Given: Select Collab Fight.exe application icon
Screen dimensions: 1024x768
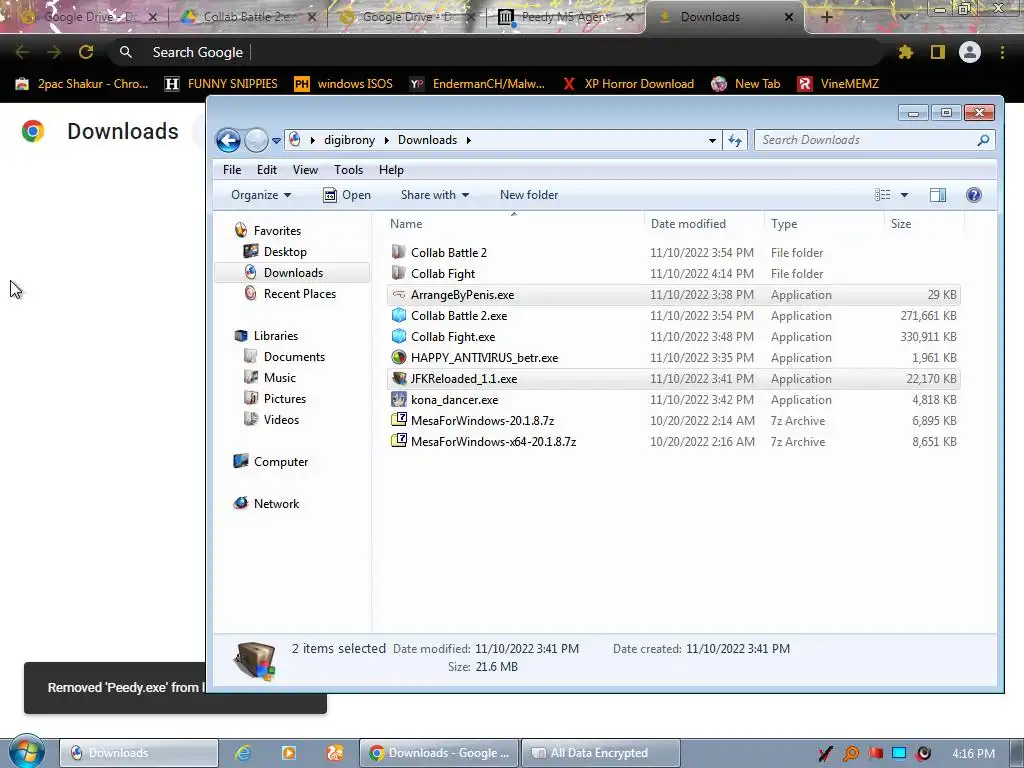Looking at the screenshot, I should coord(399,336).
